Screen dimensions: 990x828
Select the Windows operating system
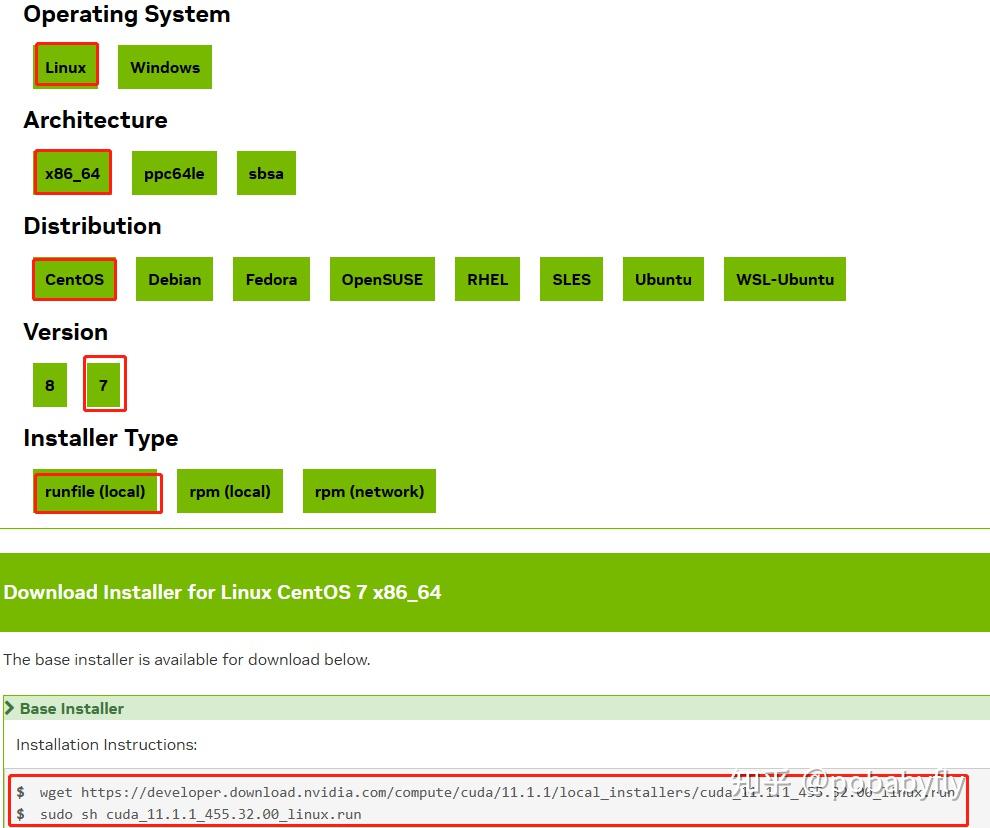click(164, 67)
